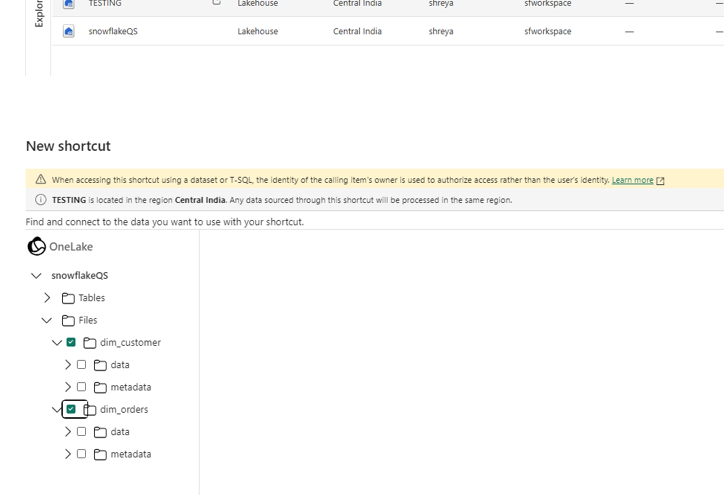Collapse the Files folder chevron

coord(47,320)
